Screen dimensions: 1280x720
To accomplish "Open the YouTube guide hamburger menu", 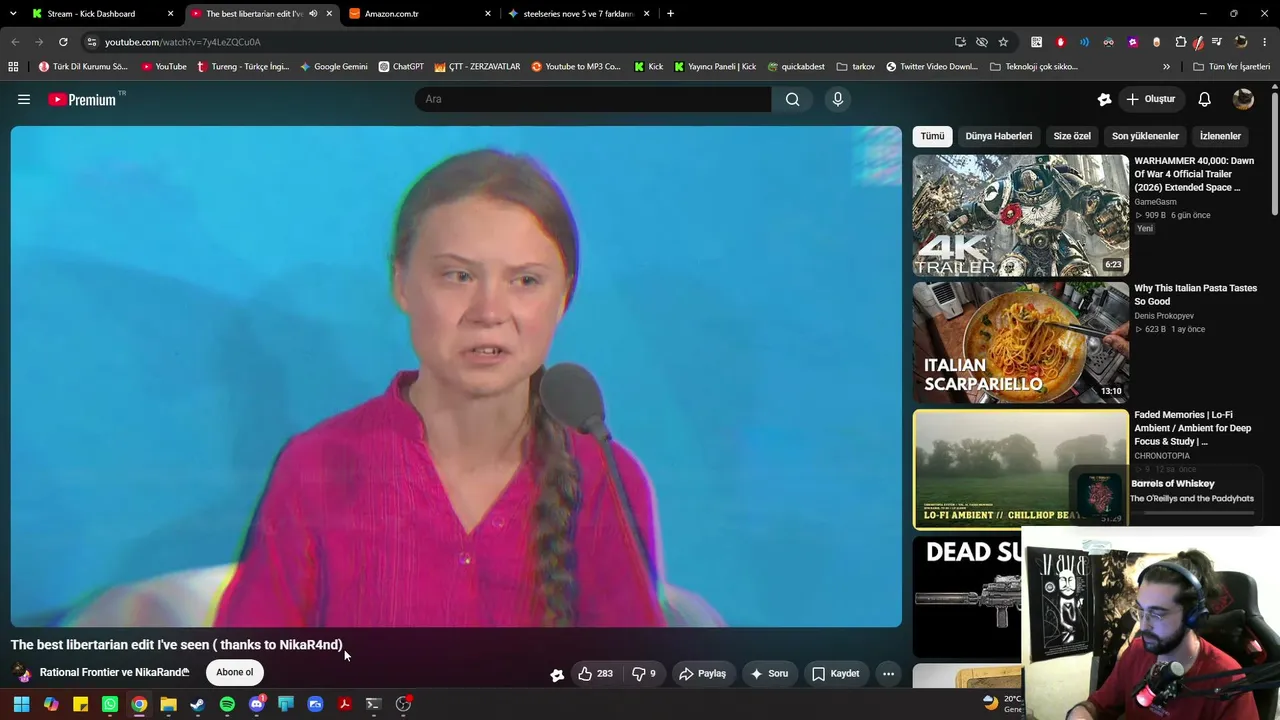I will (x=24, y=99).
